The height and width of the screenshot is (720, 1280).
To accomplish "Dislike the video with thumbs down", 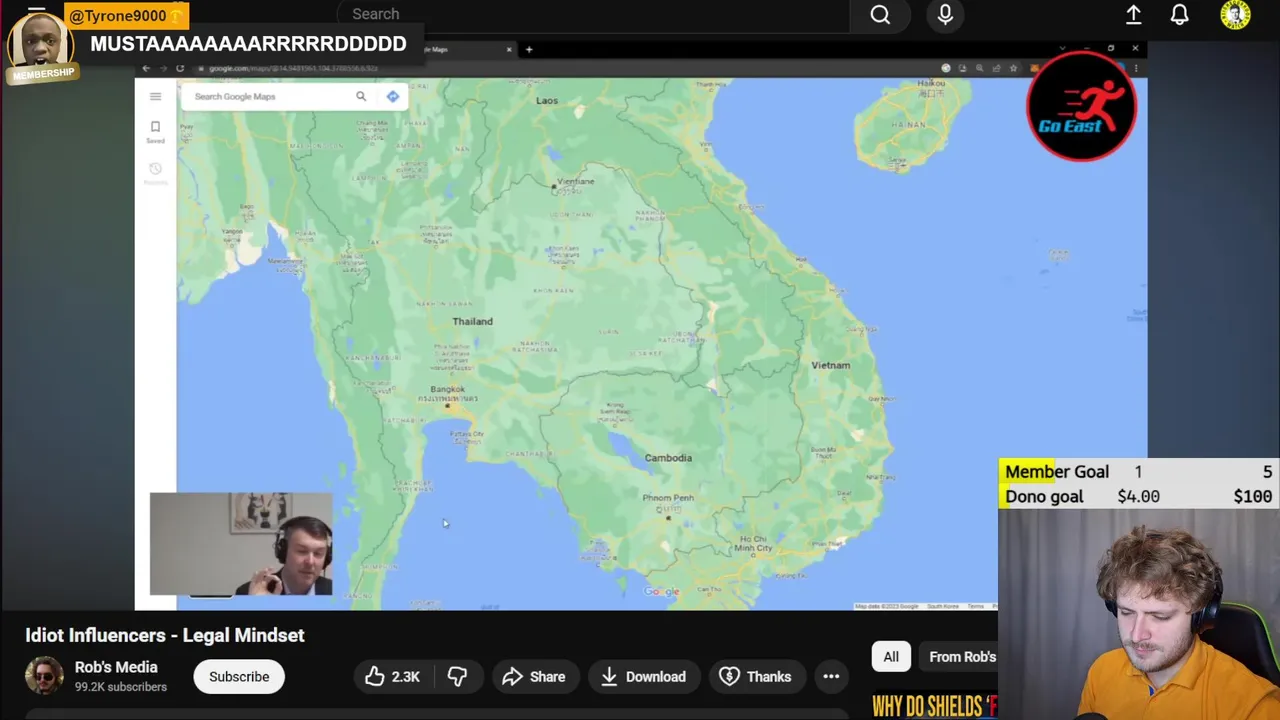I will tap(457, 677).
